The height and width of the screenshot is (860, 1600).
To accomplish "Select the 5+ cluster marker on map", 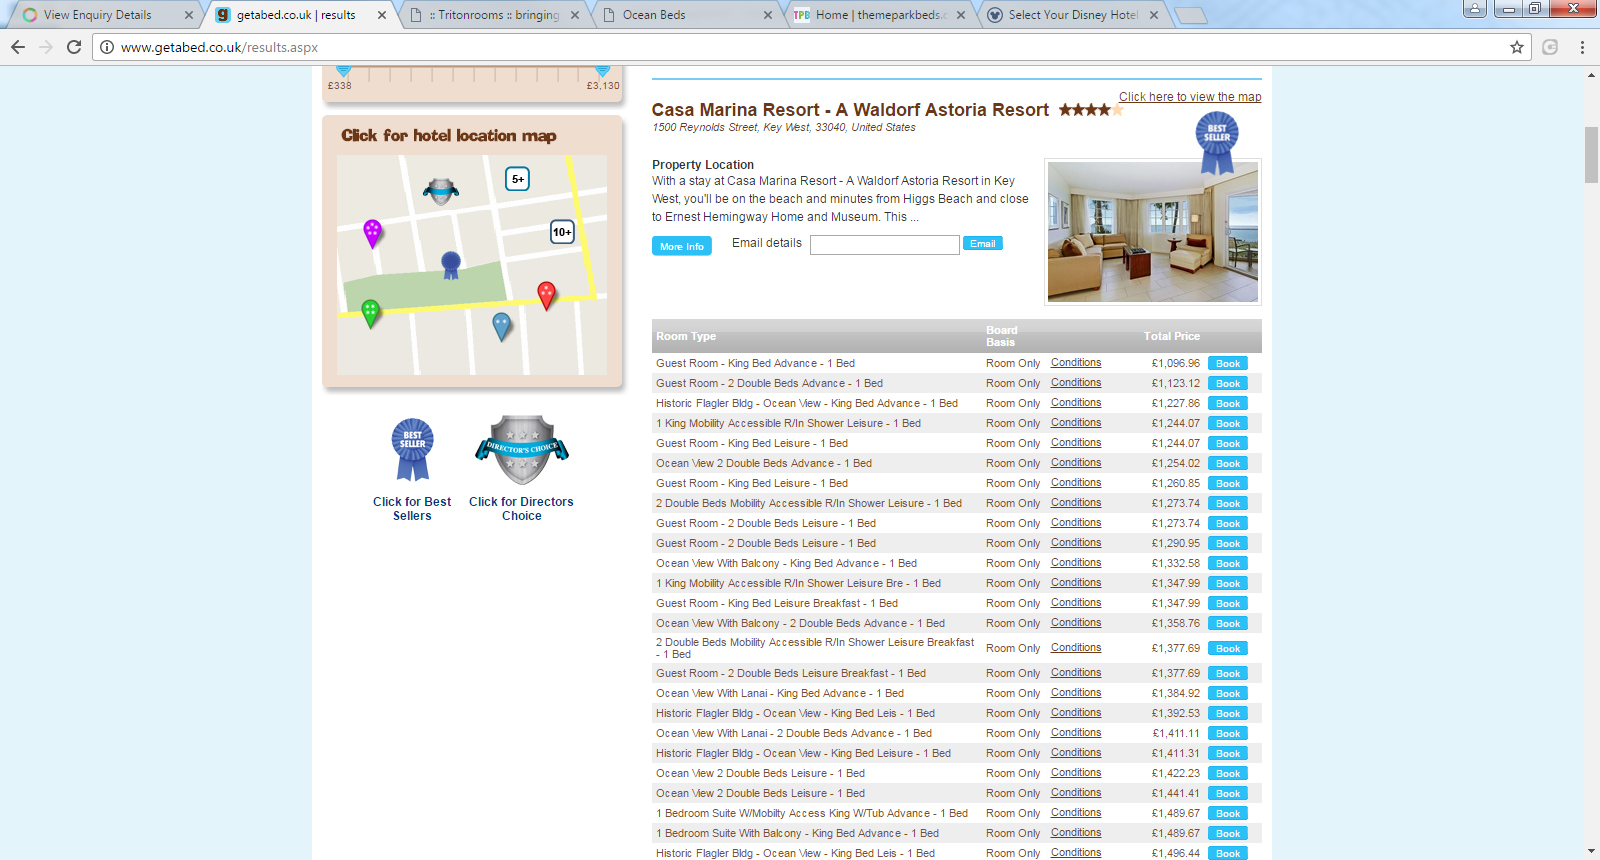I will [517, 179].
